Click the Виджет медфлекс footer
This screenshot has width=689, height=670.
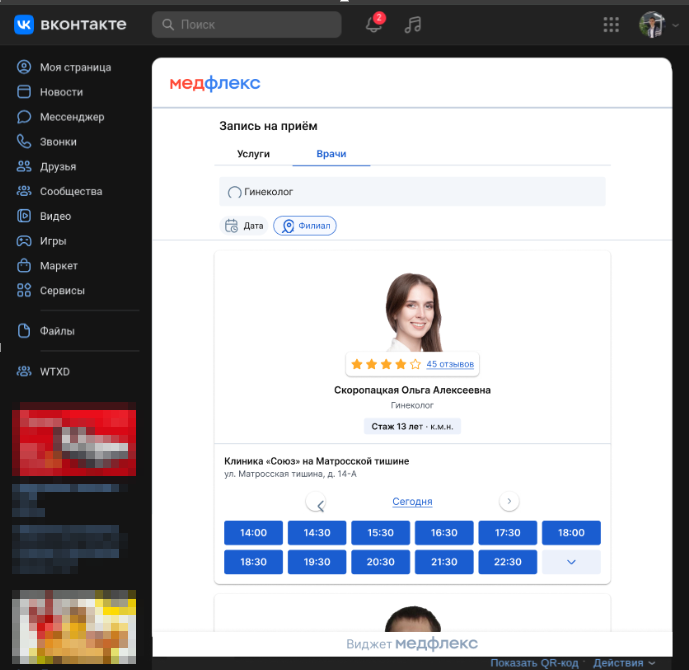tap(412, 644)
